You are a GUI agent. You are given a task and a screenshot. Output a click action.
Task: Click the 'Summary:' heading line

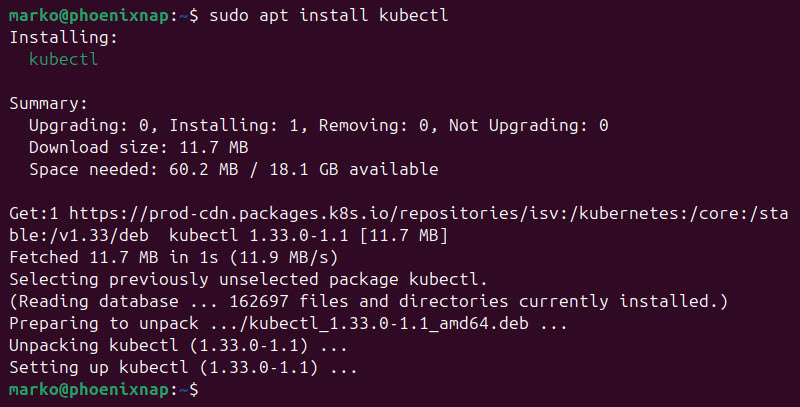pyautogui.click(x=48, y=104)
